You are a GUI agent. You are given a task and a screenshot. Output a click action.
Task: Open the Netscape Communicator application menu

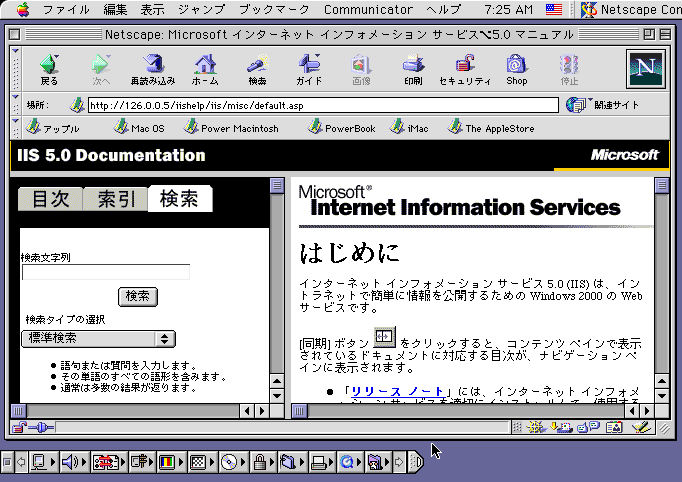(x=631, y=9)
